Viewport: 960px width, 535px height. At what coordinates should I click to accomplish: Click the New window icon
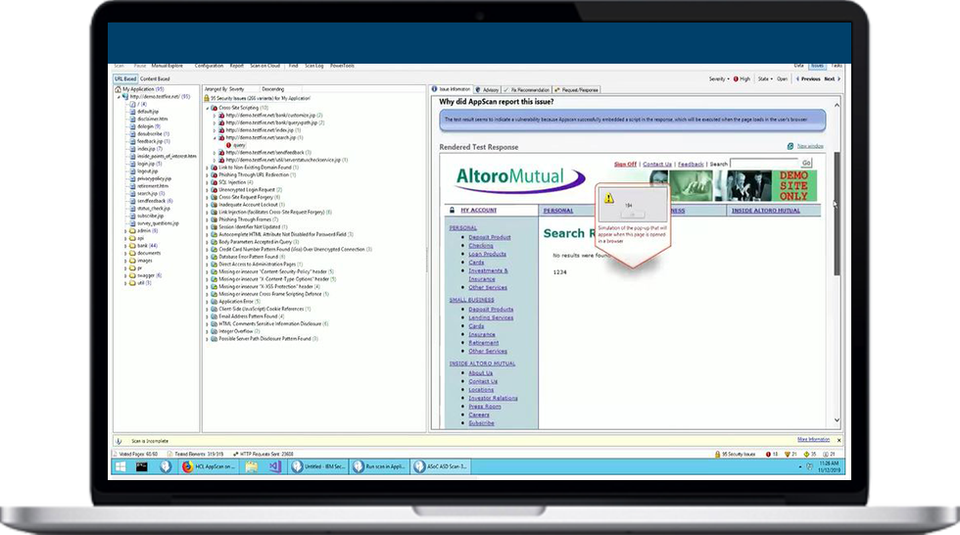coord(791,146)
